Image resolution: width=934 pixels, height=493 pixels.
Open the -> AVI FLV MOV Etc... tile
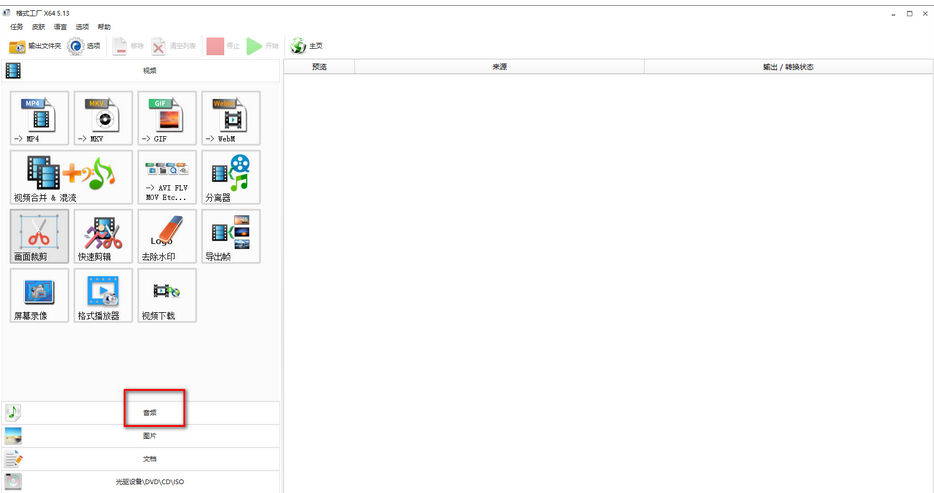coord(167,177)
